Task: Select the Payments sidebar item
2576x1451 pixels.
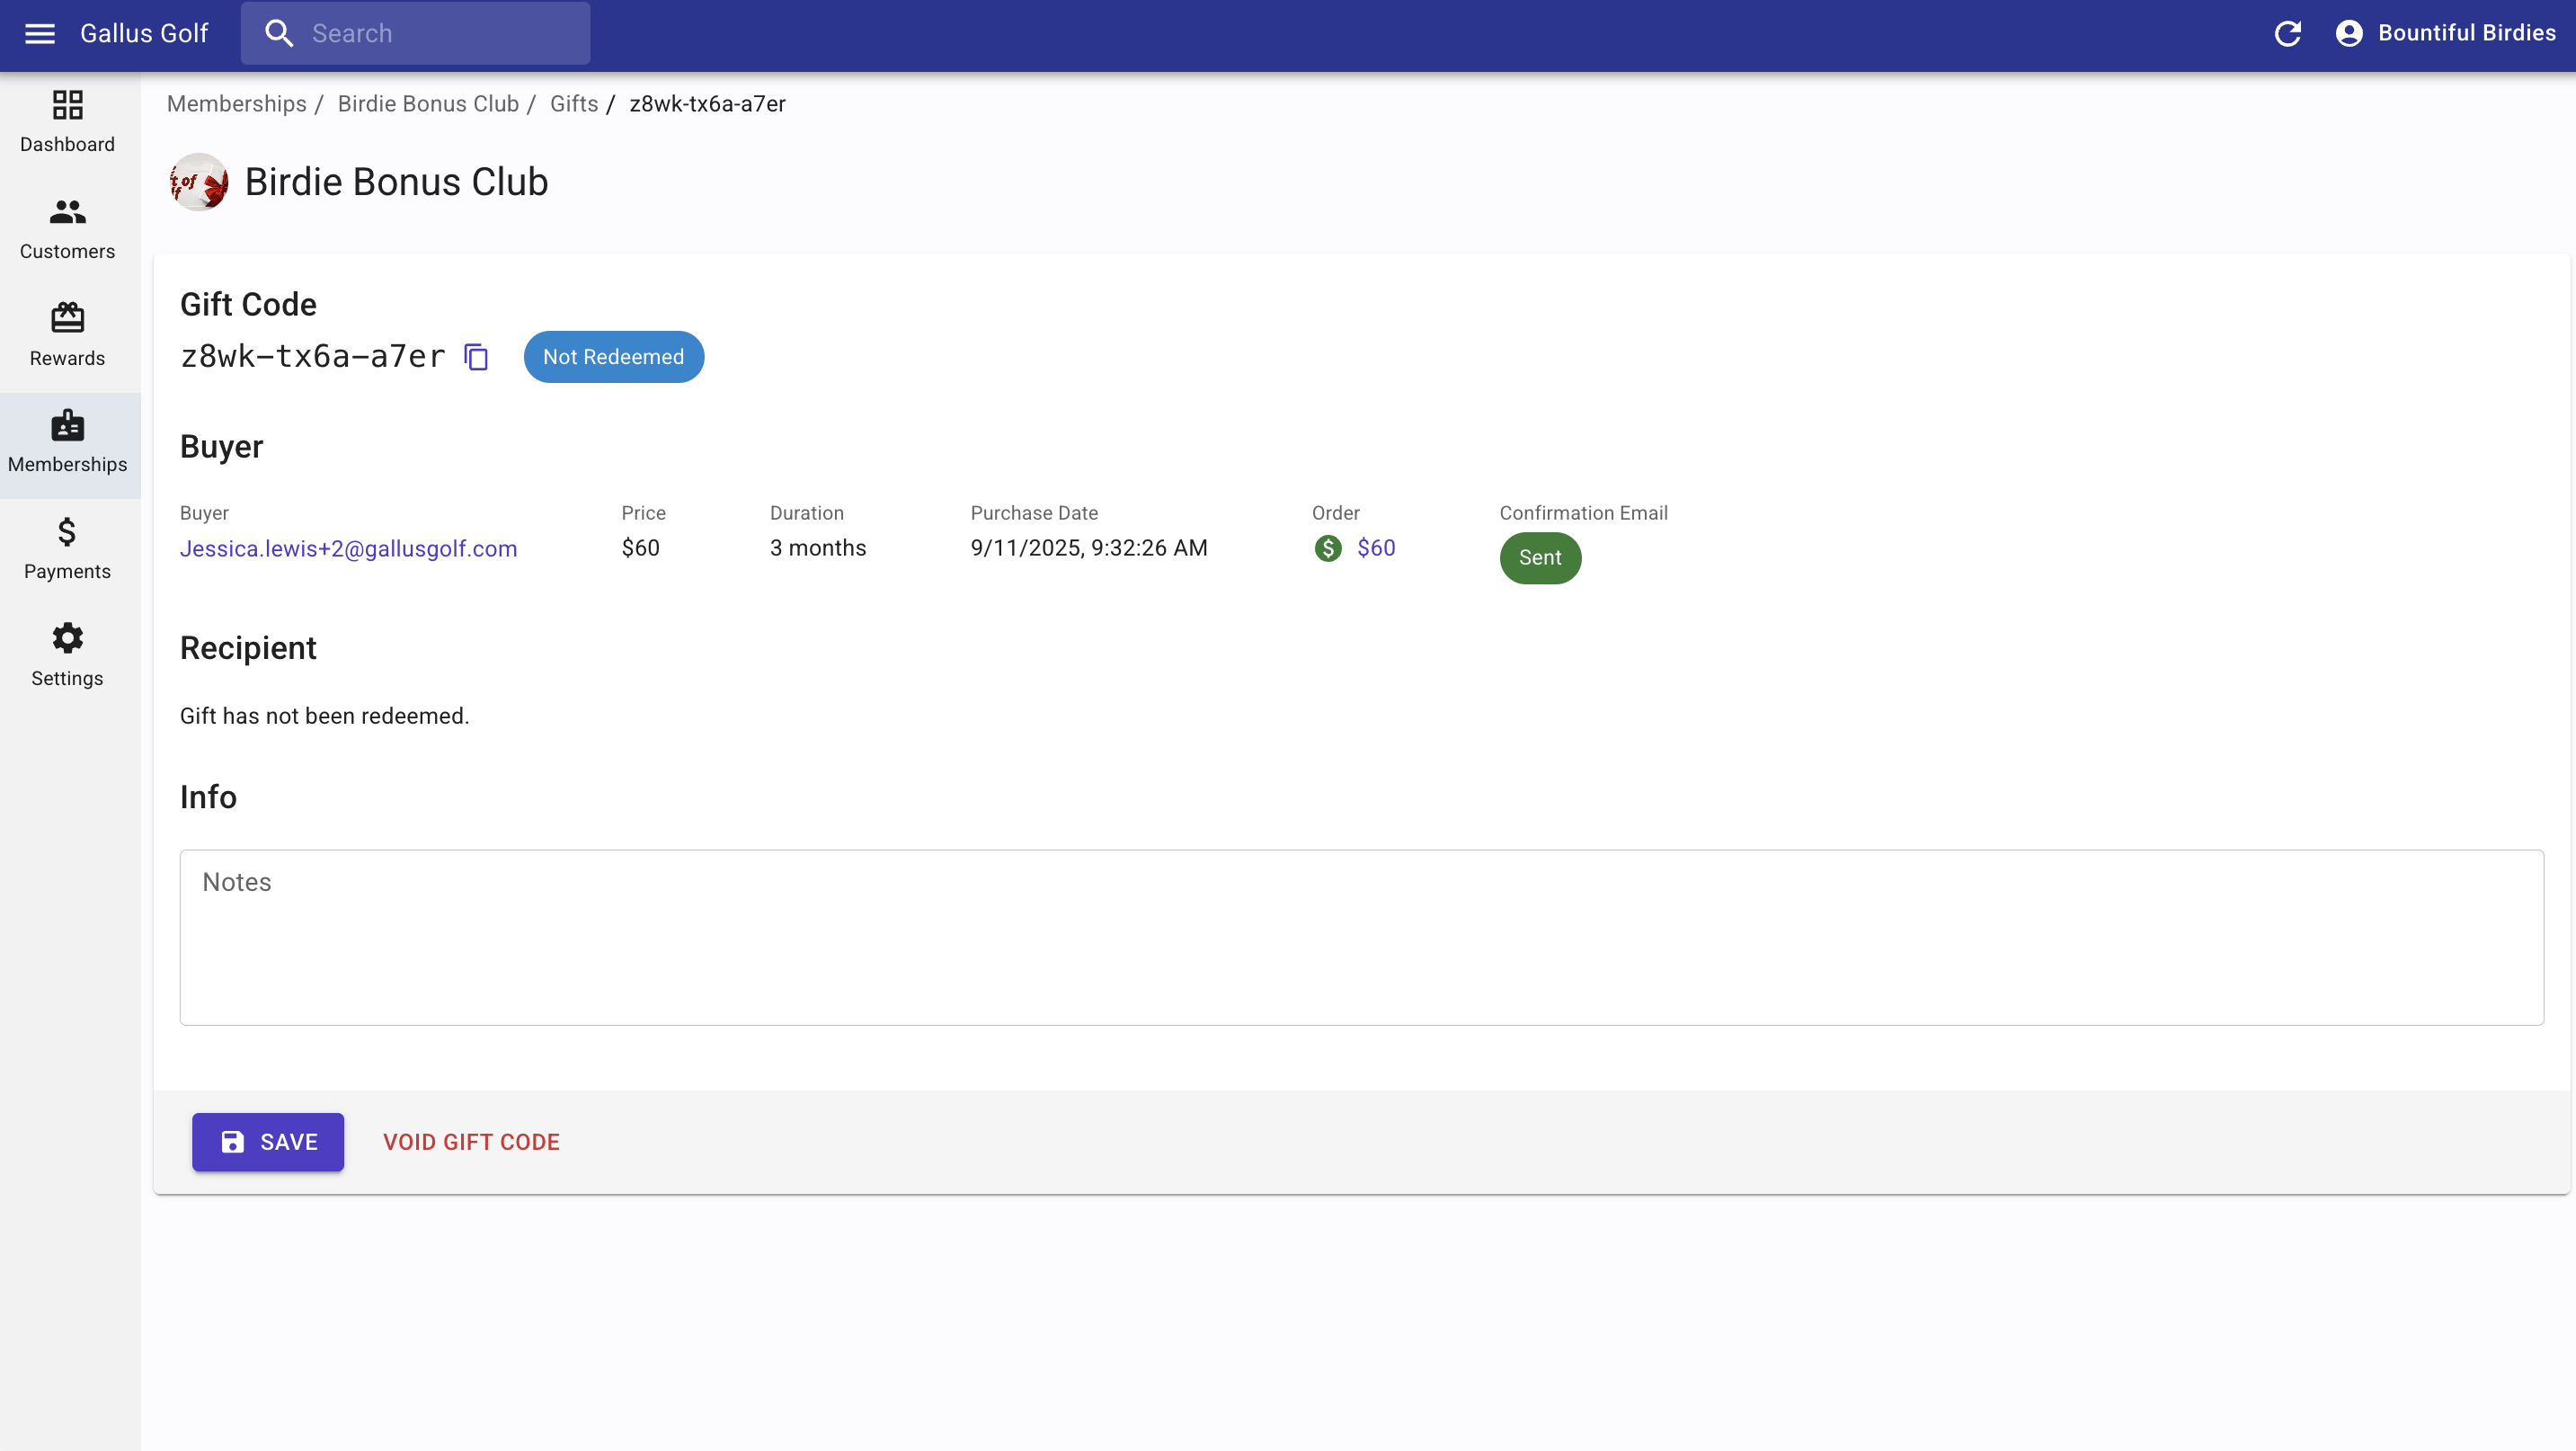Action: [x=68, y=548]
